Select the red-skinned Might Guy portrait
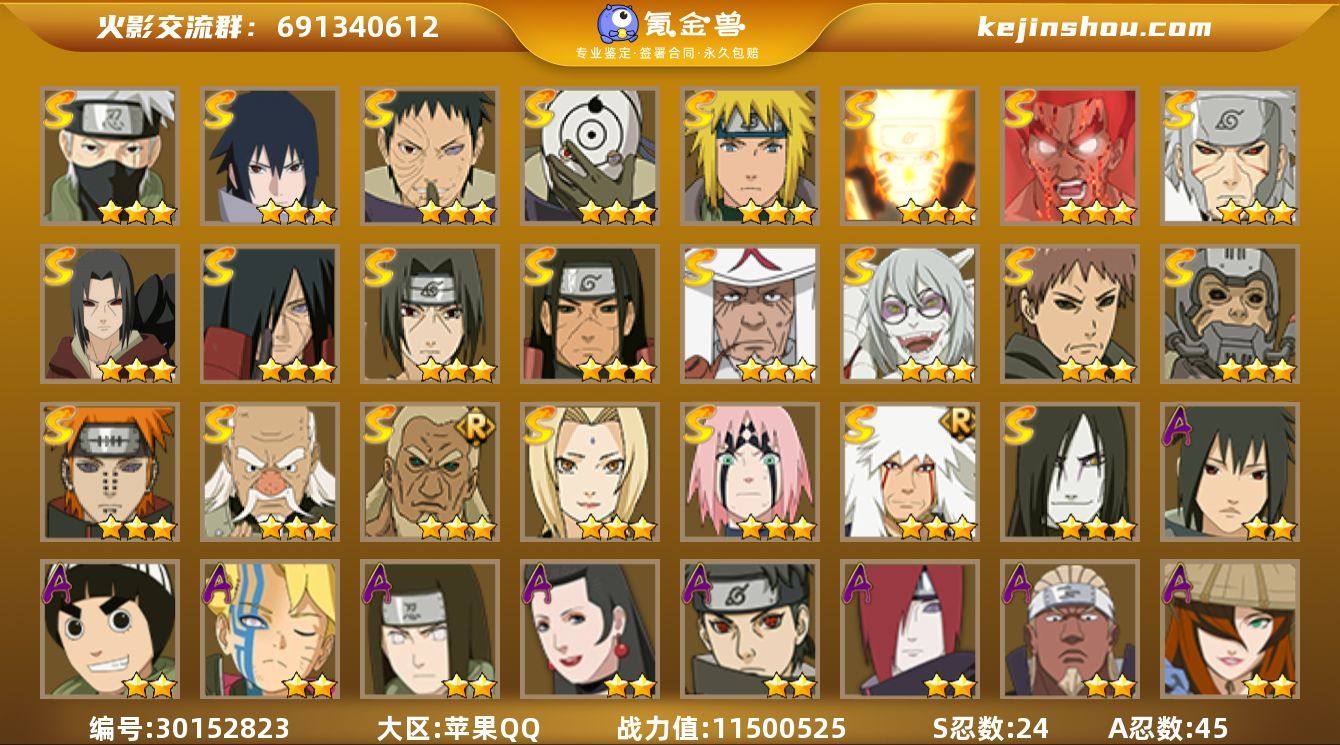Viewport: 1340px width, 745px height. [1069, 156]
